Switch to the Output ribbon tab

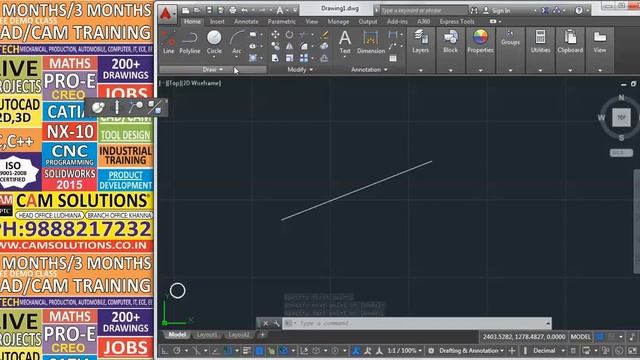pyautogui.click(x=368, y=21)
